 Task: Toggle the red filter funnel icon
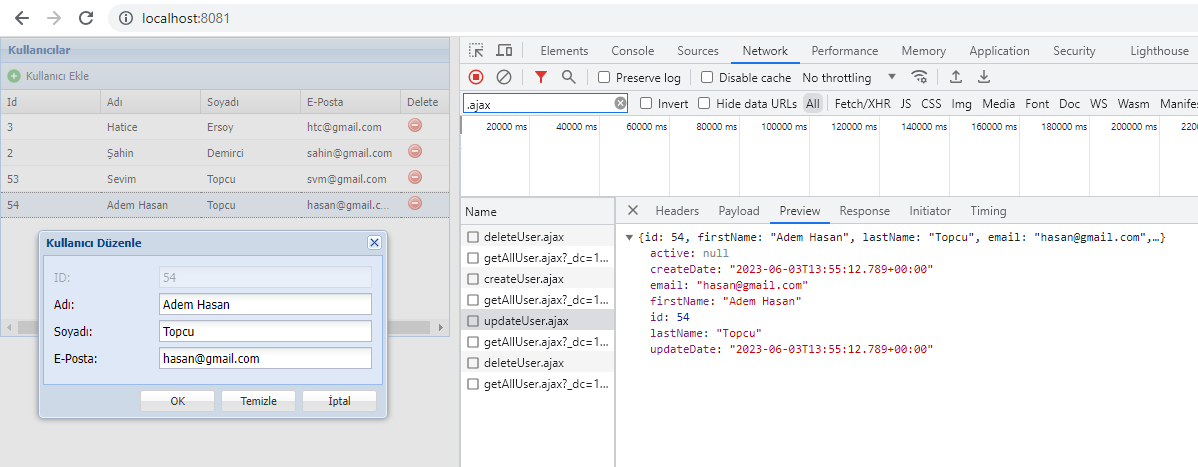click(541, 77)
